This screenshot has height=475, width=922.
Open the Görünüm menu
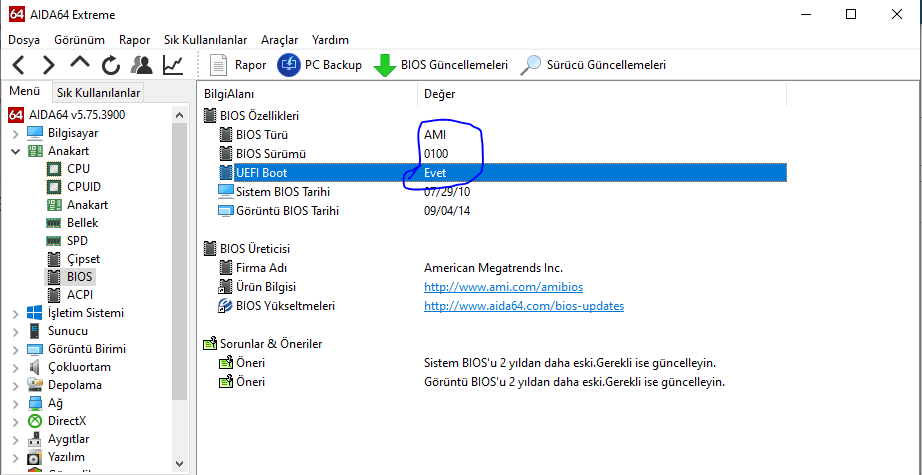click(79, 40)
